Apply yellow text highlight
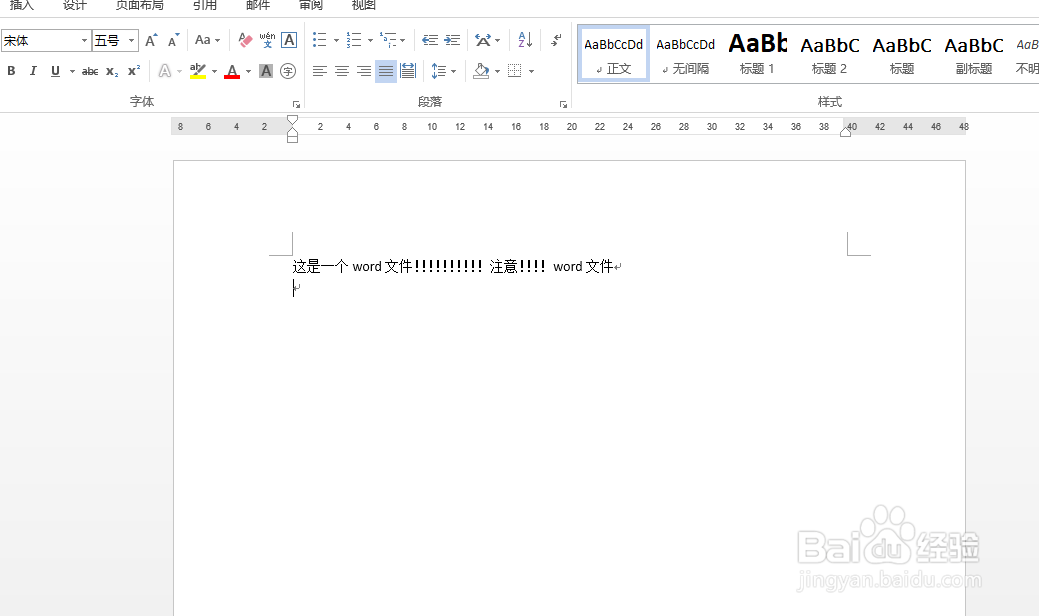The height and width of the screenshot is (616, 1039). pyautogui.click(x=197, y=71)
